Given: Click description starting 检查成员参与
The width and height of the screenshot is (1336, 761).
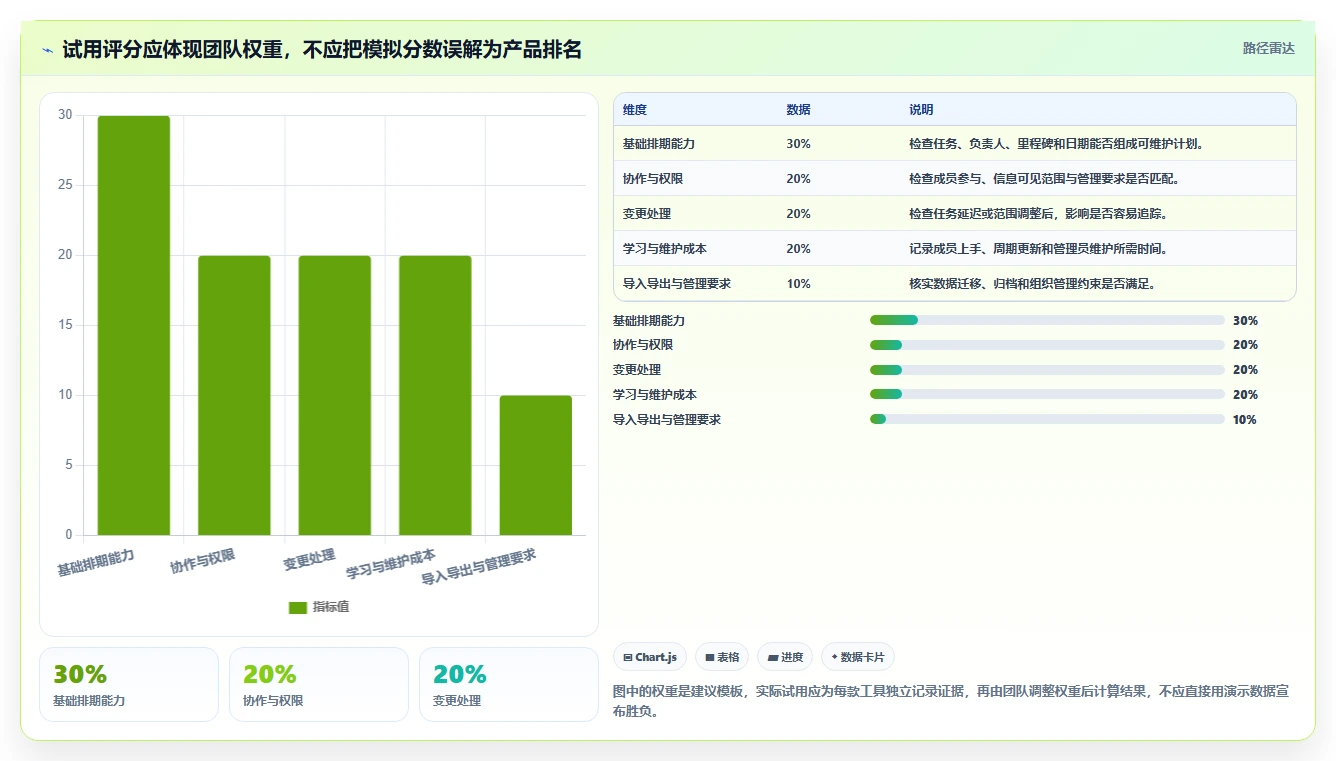Looking at the screenshot, I should tap(1045, 179).
